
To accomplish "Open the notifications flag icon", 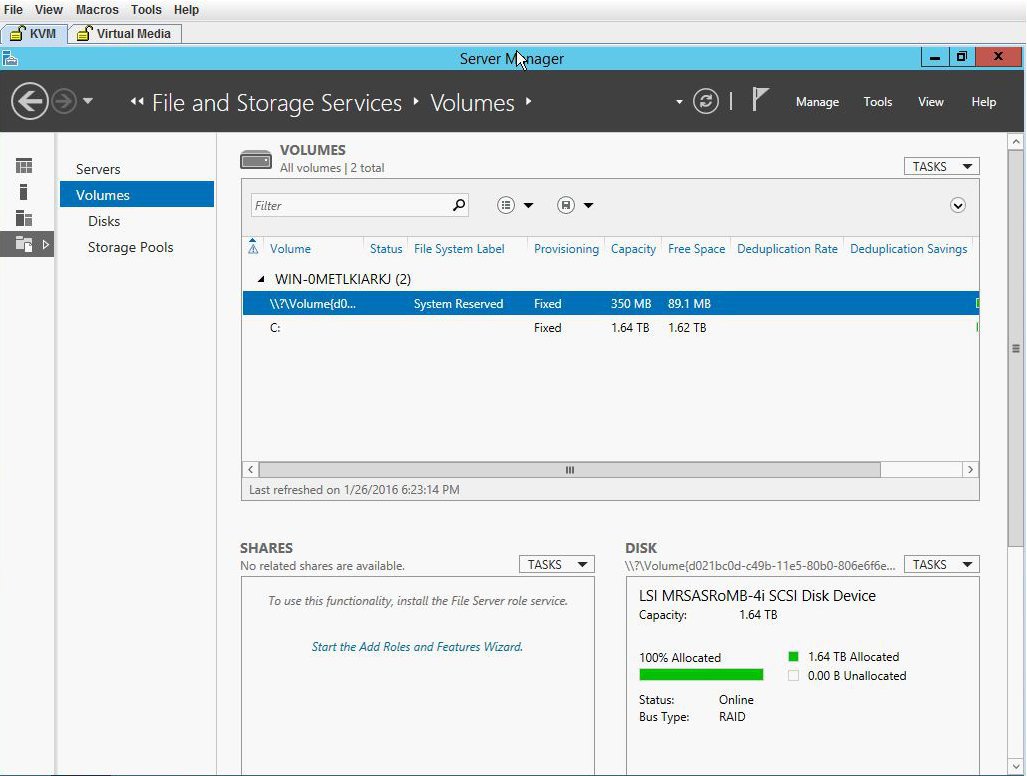I will pos(759,100).
